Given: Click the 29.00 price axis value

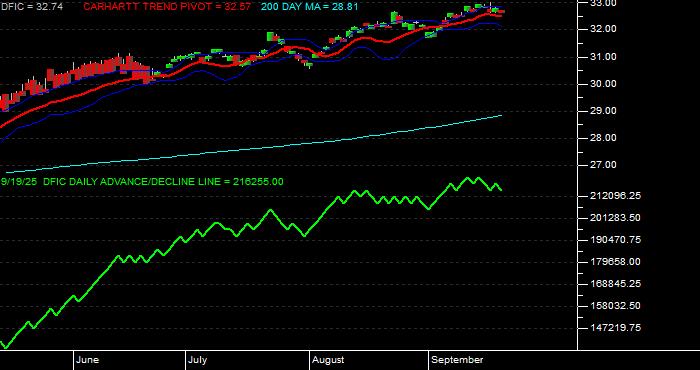Looking at the screenshot, I should (x=603, y=111).
